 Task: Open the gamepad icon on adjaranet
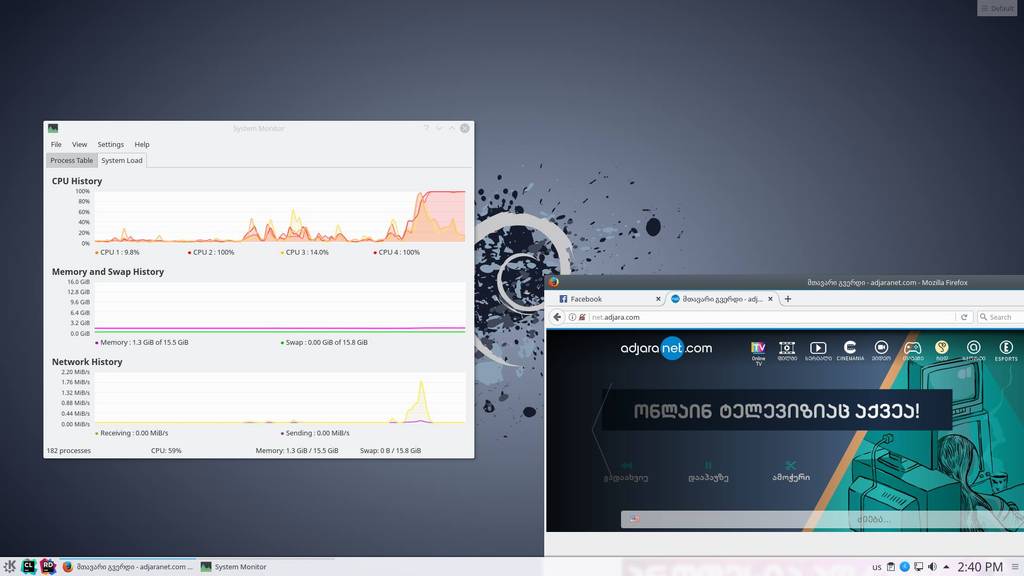click(x=912, y=351)
